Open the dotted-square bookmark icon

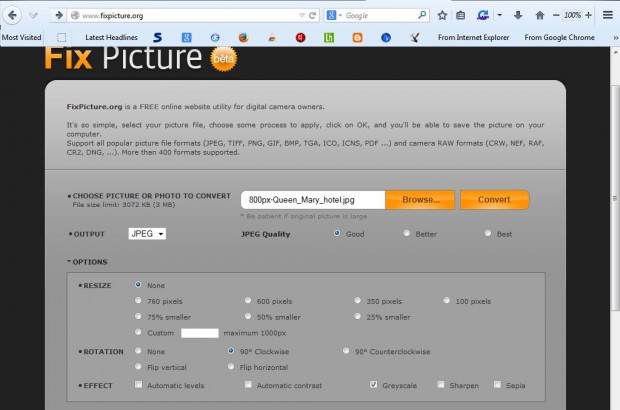pyautogui.click(x=61, y=38)
